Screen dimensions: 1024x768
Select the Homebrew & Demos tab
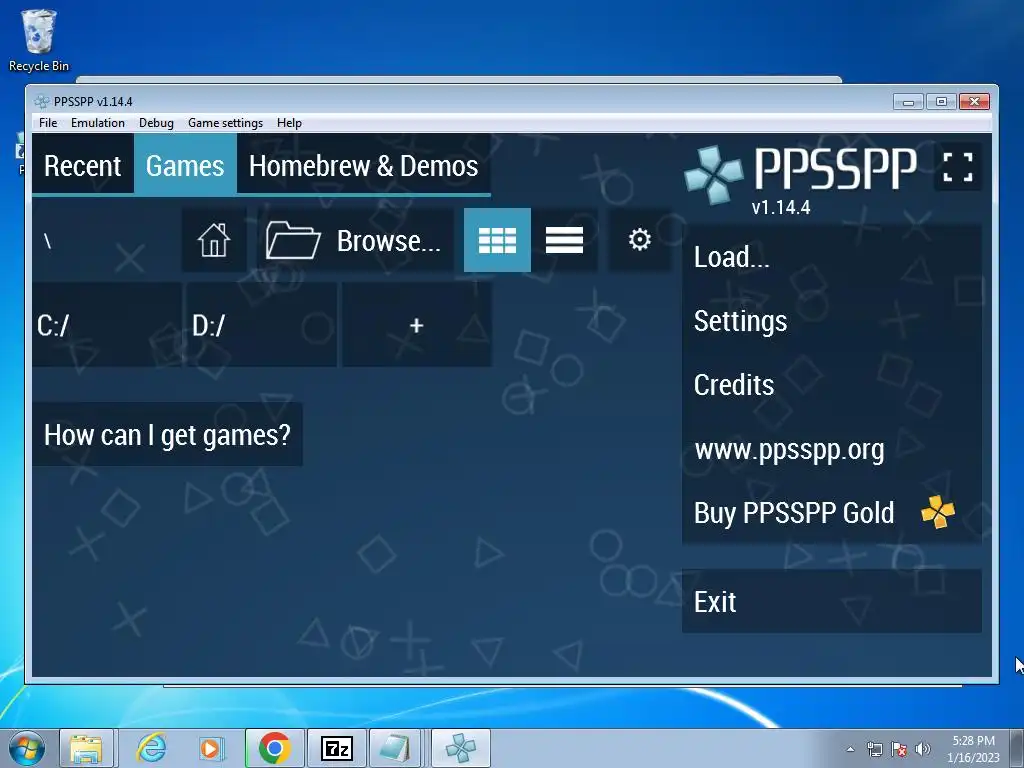tap(364, 166)
